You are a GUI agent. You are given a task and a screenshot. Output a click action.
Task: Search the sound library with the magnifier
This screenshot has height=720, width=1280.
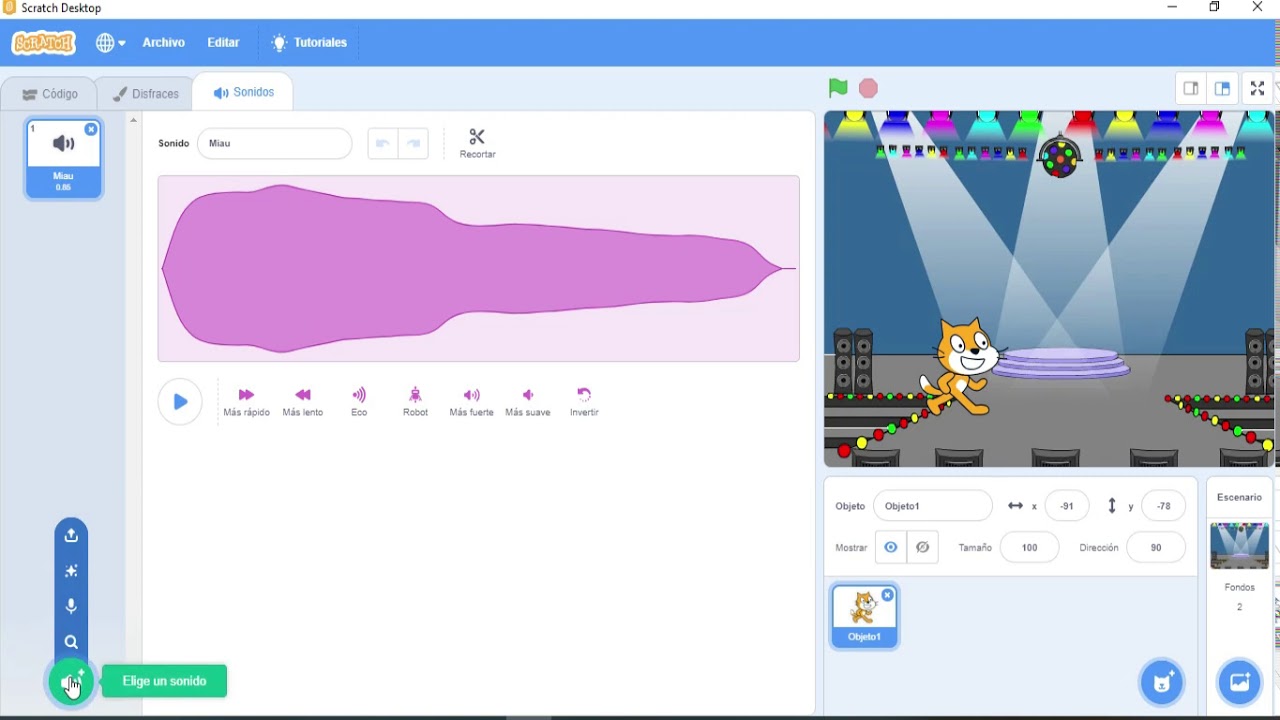point(71,642)
